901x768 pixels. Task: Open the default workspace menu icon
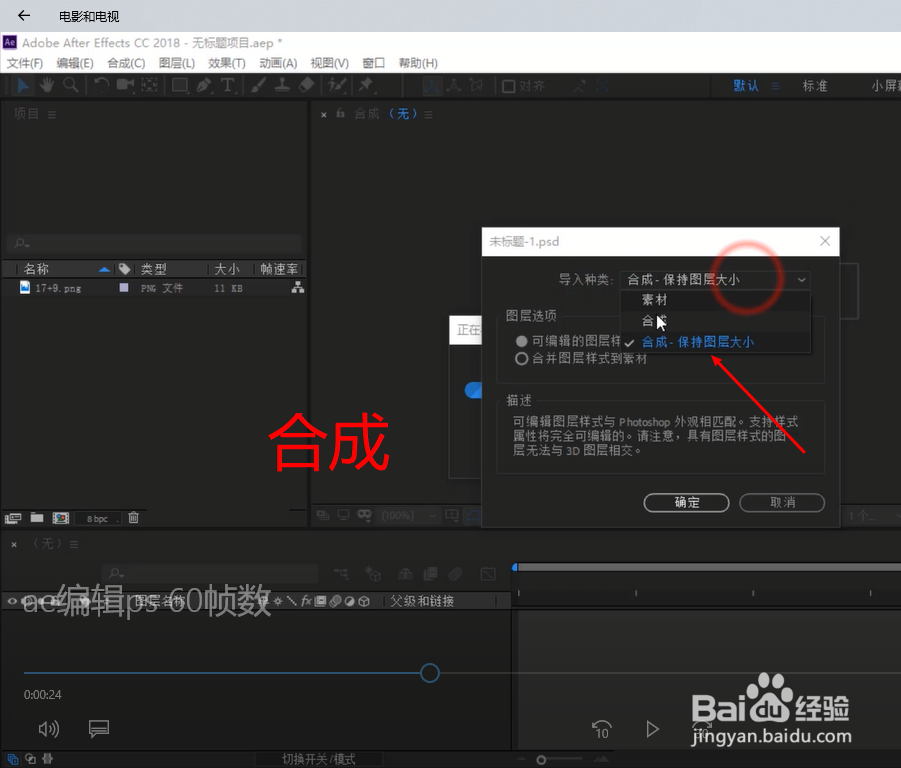point(775,86)
